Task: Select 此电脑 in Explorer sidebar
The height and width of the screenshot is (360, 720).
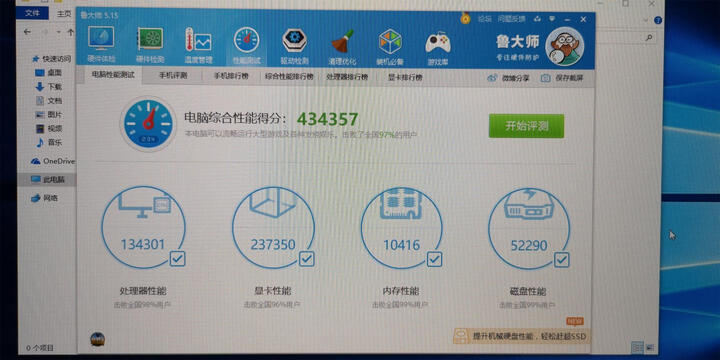Action: click(48, 180)
